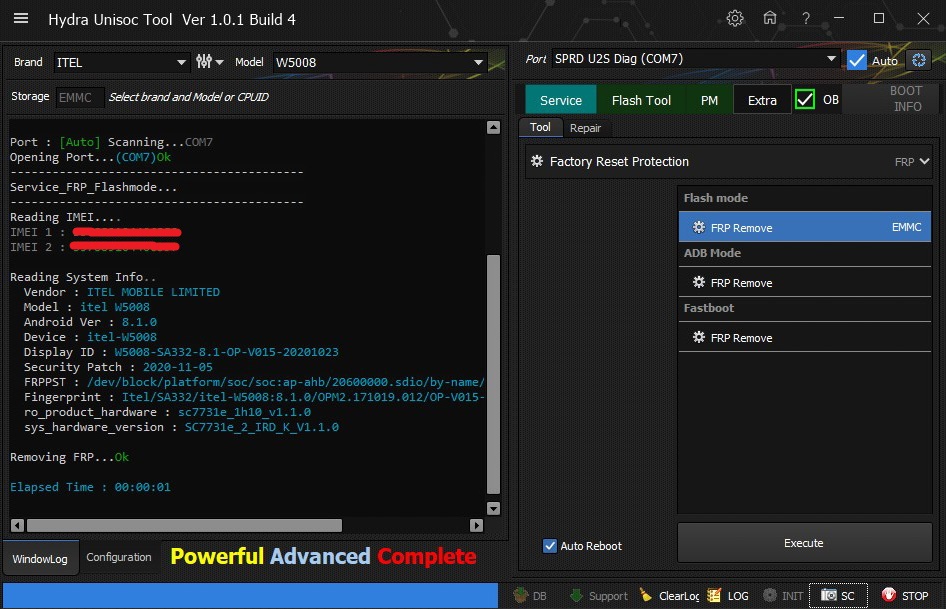Open the Model W5008 dropdown
Viewport: 946px width, 609px height.
click(379, 62)
